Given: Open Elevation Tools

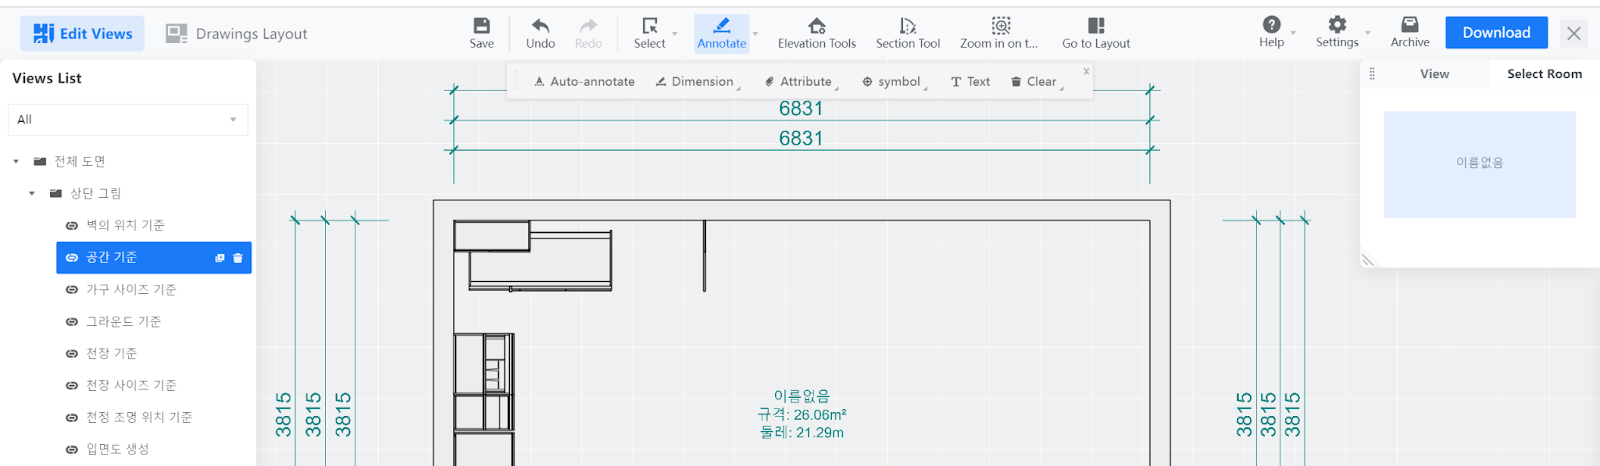Looking at the screenshot, I should click(816, 32).
